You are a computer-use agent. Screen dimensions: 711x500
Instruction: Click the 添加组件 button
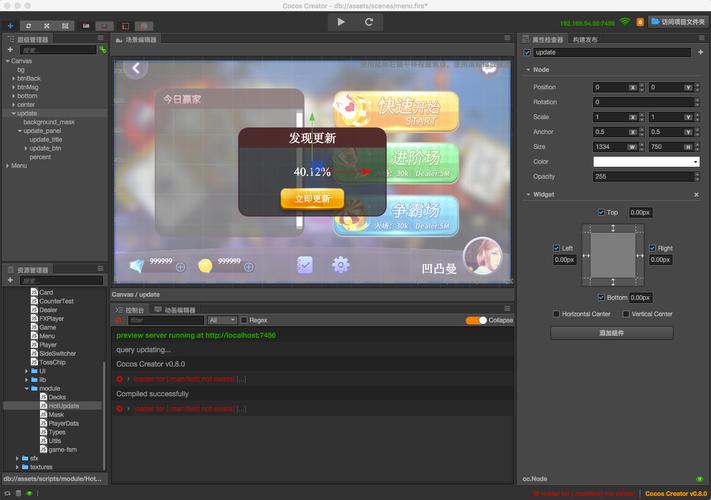click(x=611, y=332)
